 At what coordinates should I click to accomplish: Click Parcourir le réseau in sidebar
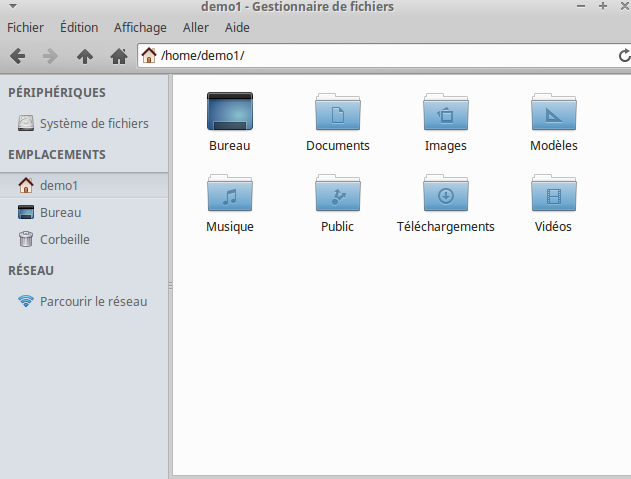(x=93, y=301)
